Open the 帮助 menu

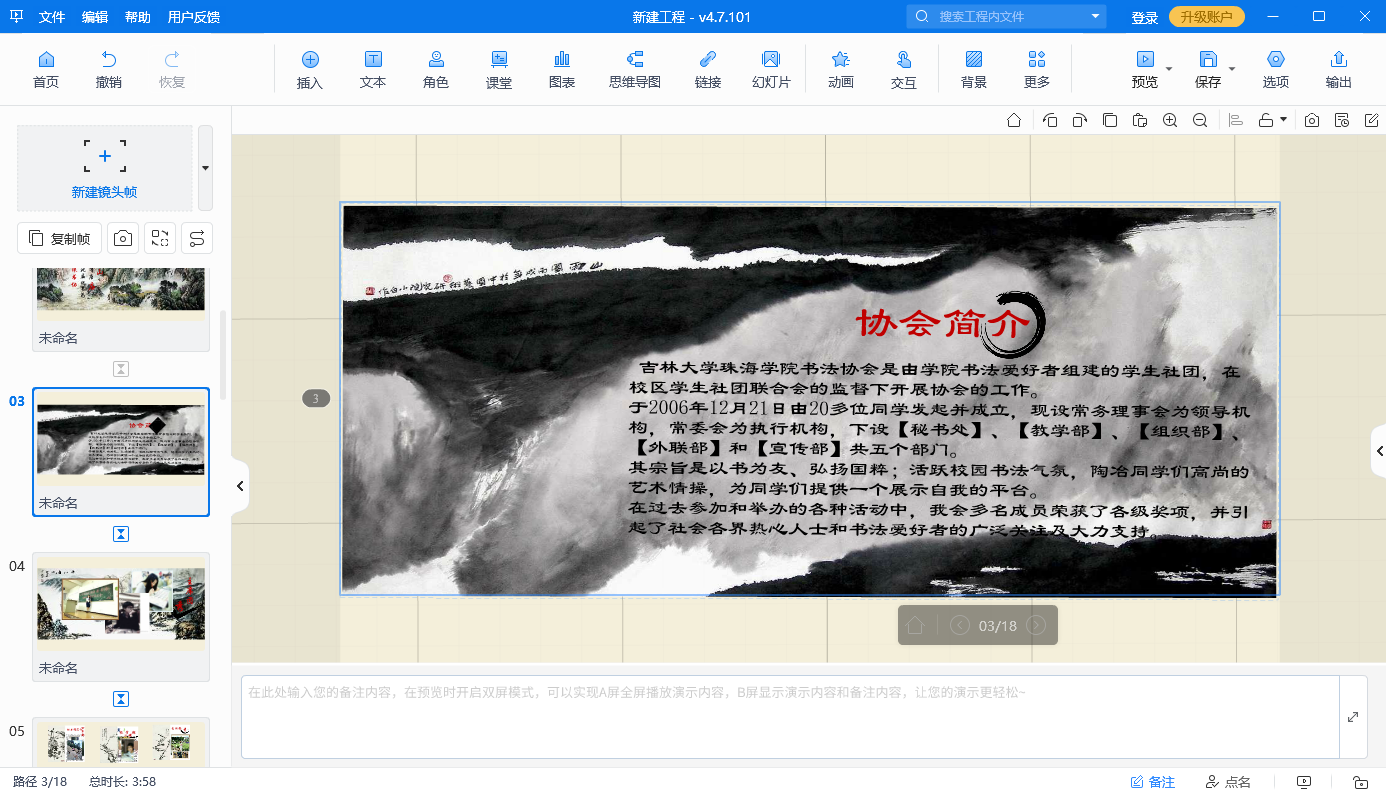(138, 17)
